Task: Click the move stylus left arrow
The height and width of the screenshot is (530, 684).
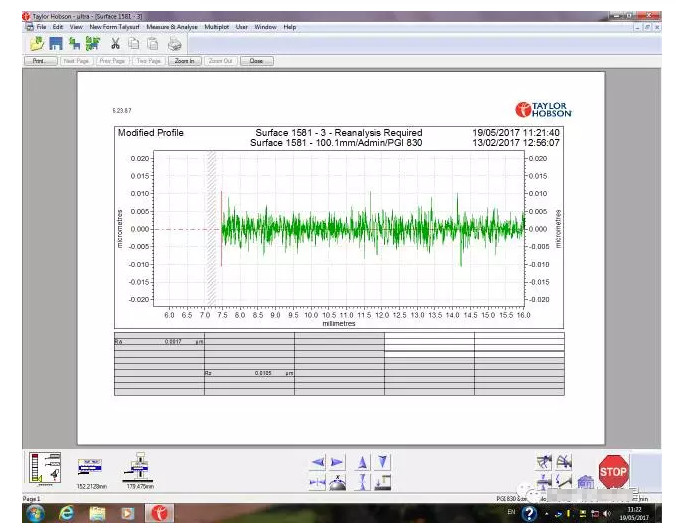Action: click(x=318, y=462)
